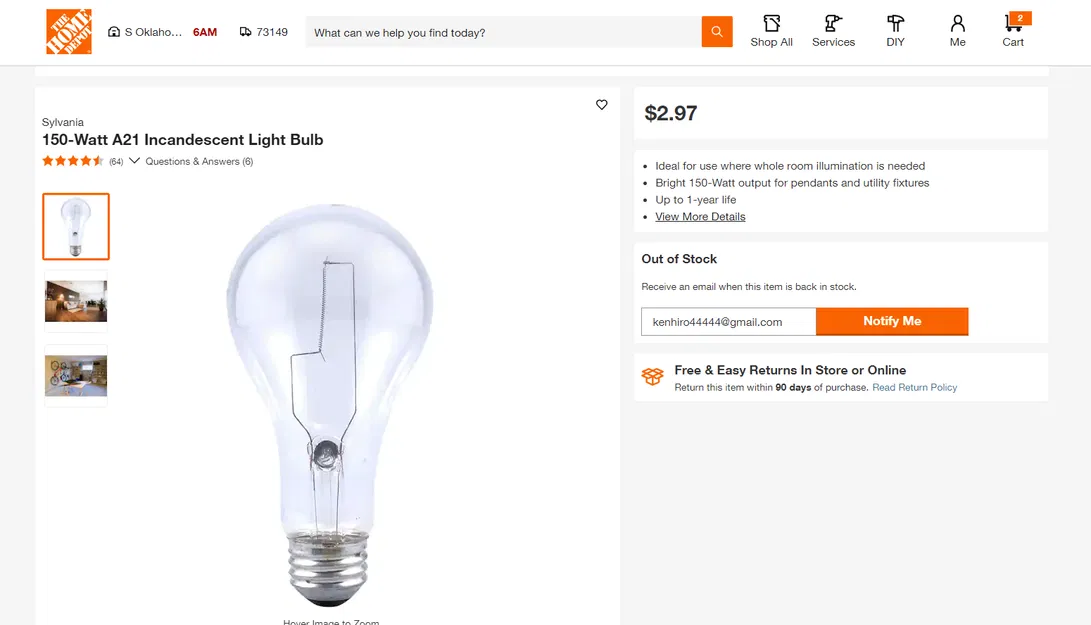Click the product search text box
The width and height of the screenshot is (1091, 625).
[503, 32]
